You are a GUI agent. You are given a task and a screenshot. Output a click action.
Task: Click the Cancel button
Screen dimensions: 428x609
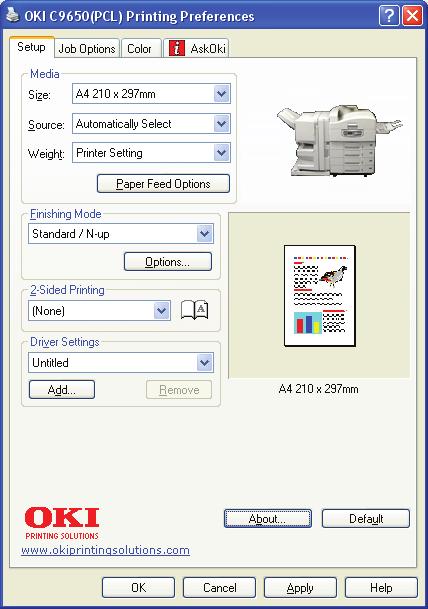point(219,588)
